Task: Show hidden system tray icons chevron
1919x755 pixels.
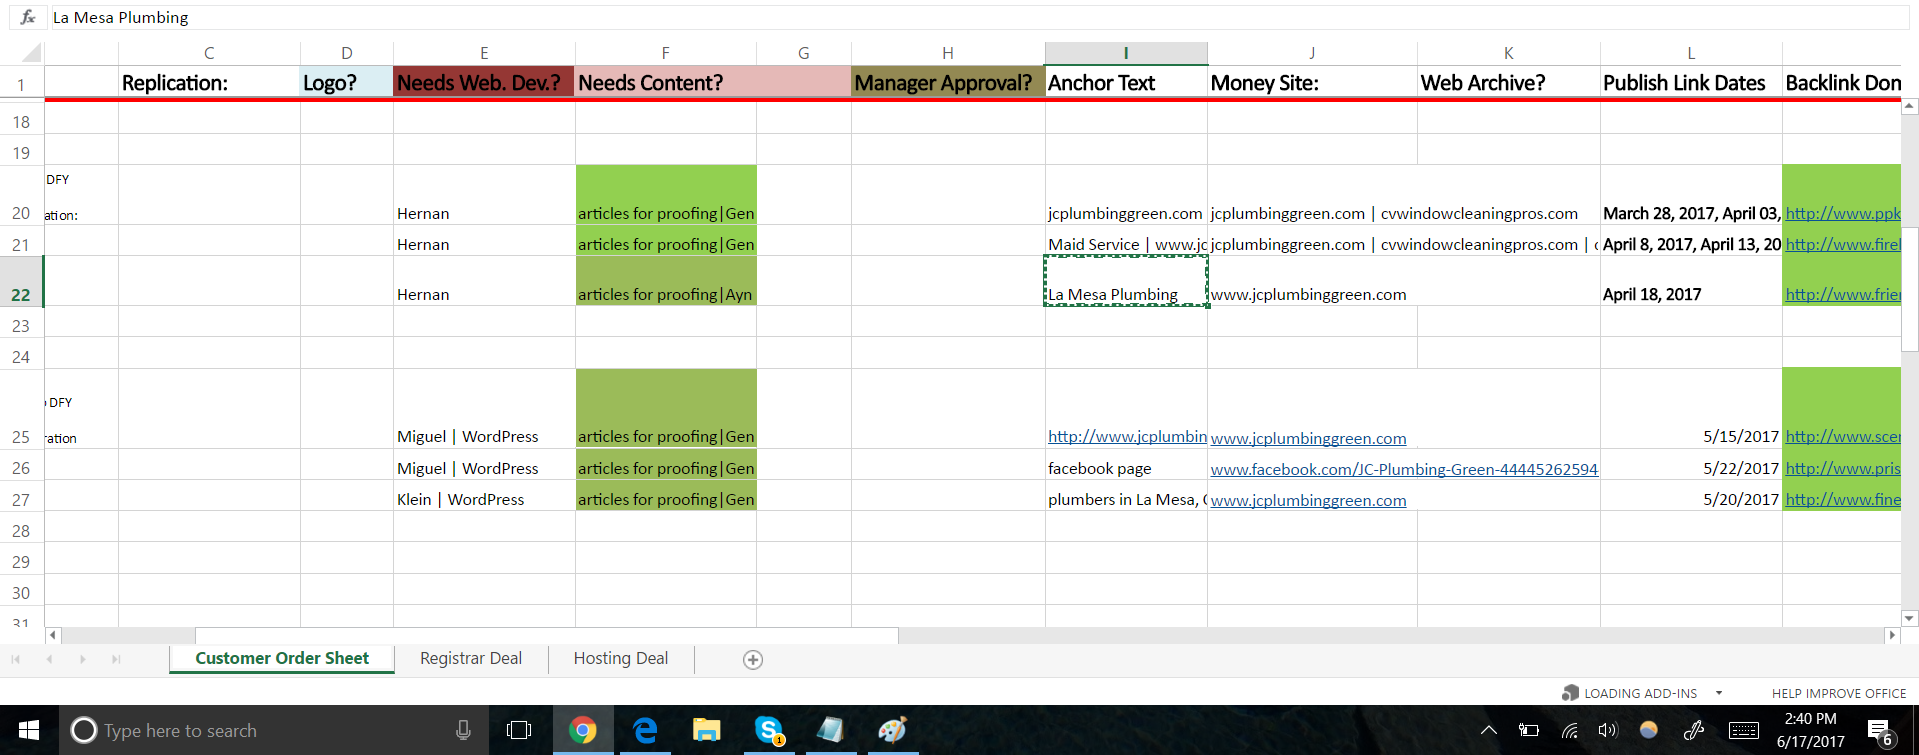Action: [1488, 731]
